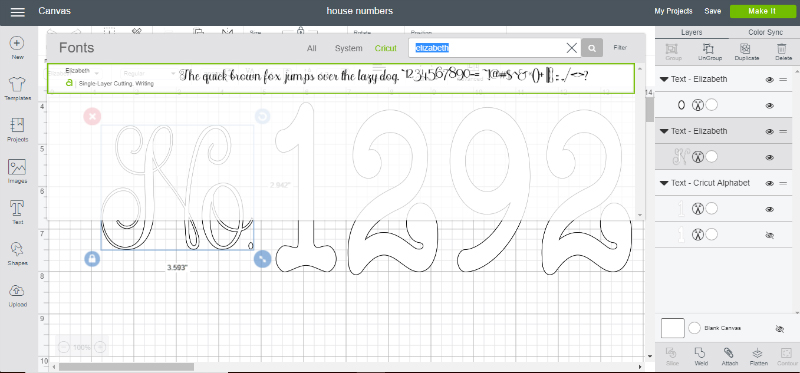Image resolution: width=800 pixels, height=373 pixels.
Task: Open the Templates panel
Action: point(17,89)
